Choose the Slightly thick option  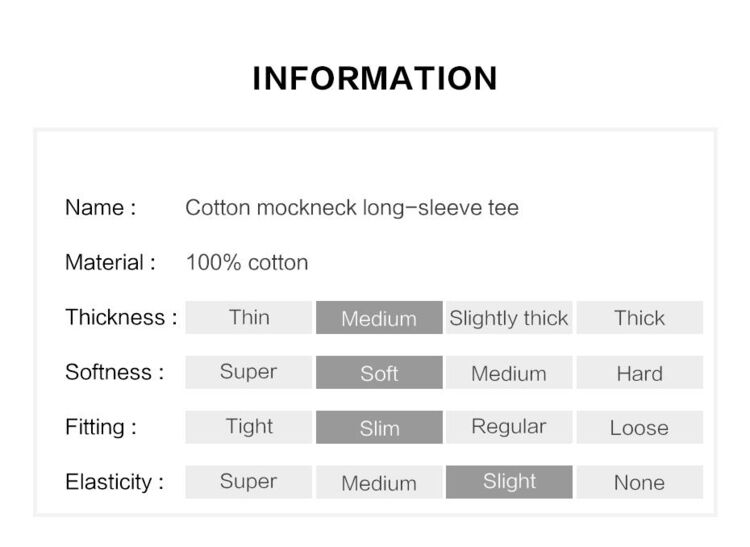[509, 317]
